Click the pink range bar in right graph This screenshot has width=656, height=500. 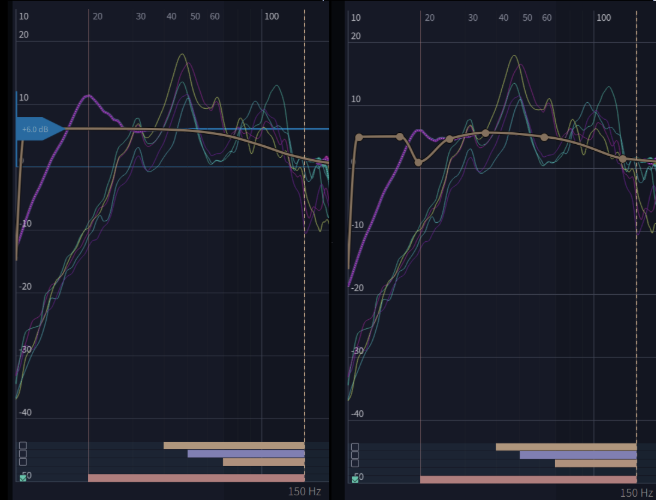pos(527,480)
